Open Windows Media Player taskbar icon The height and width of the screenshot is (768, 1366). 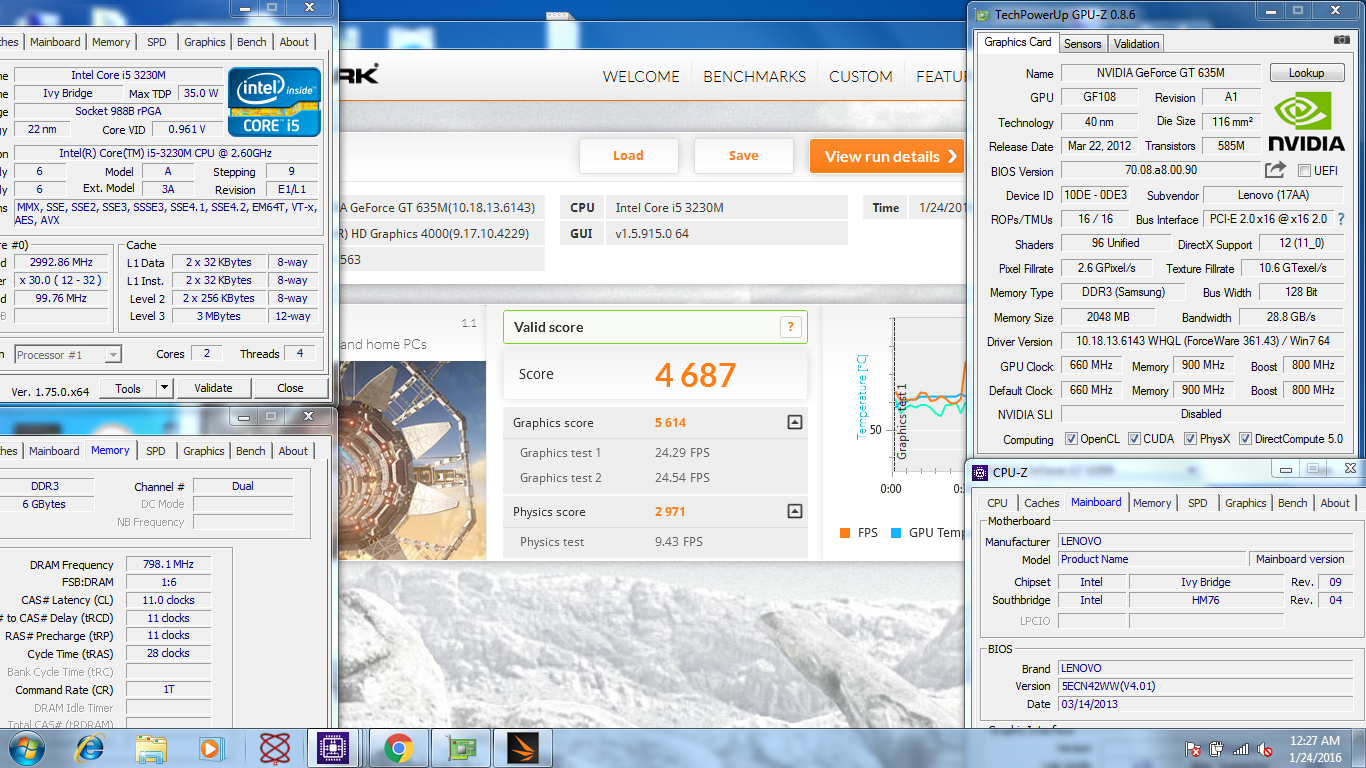tap(210, 748)
